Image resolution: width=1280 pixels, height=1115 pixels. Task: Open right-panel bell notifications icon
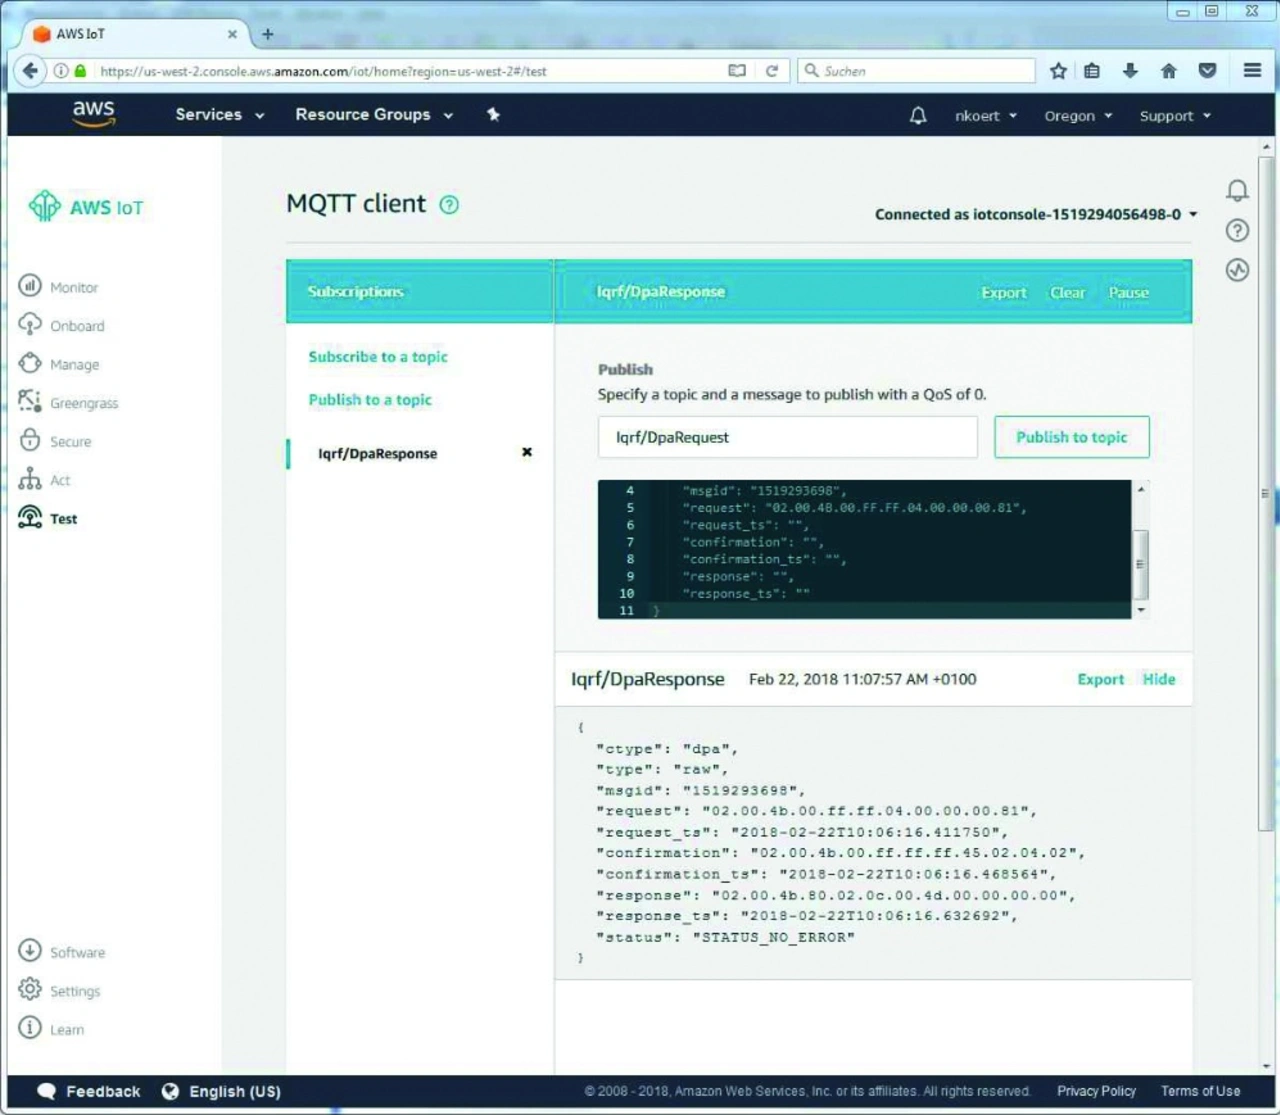click(1237, 191)
